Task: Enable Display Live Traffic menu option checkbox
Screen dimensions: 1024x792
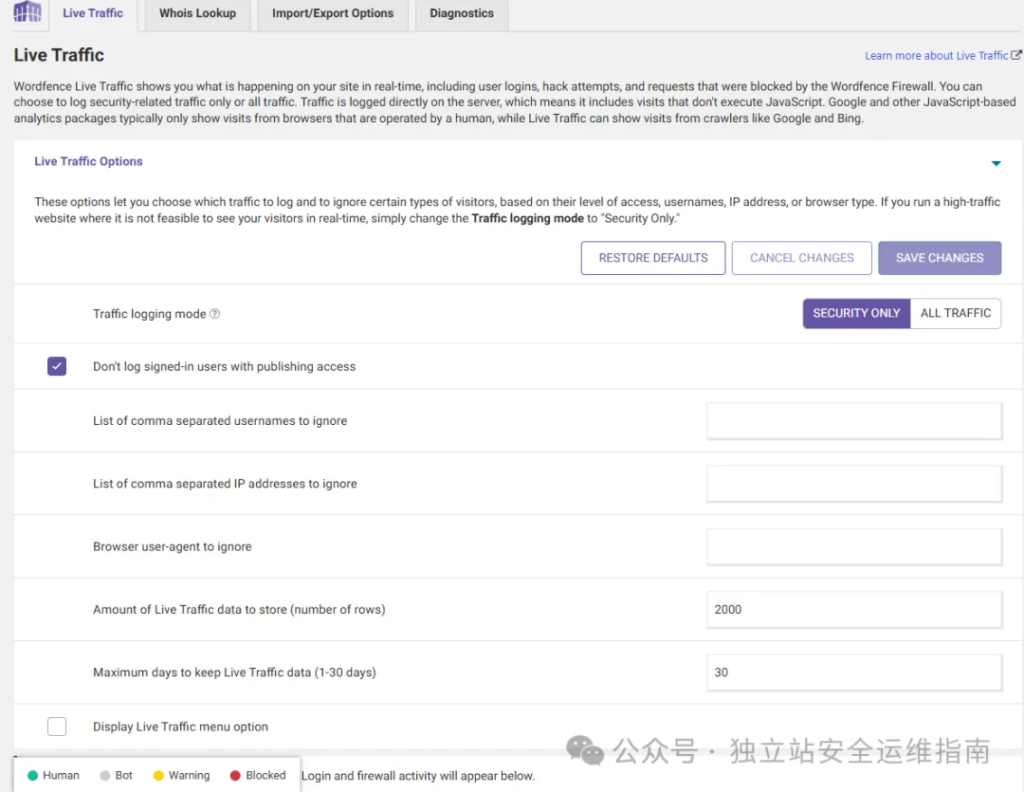Action: [57, 726]
